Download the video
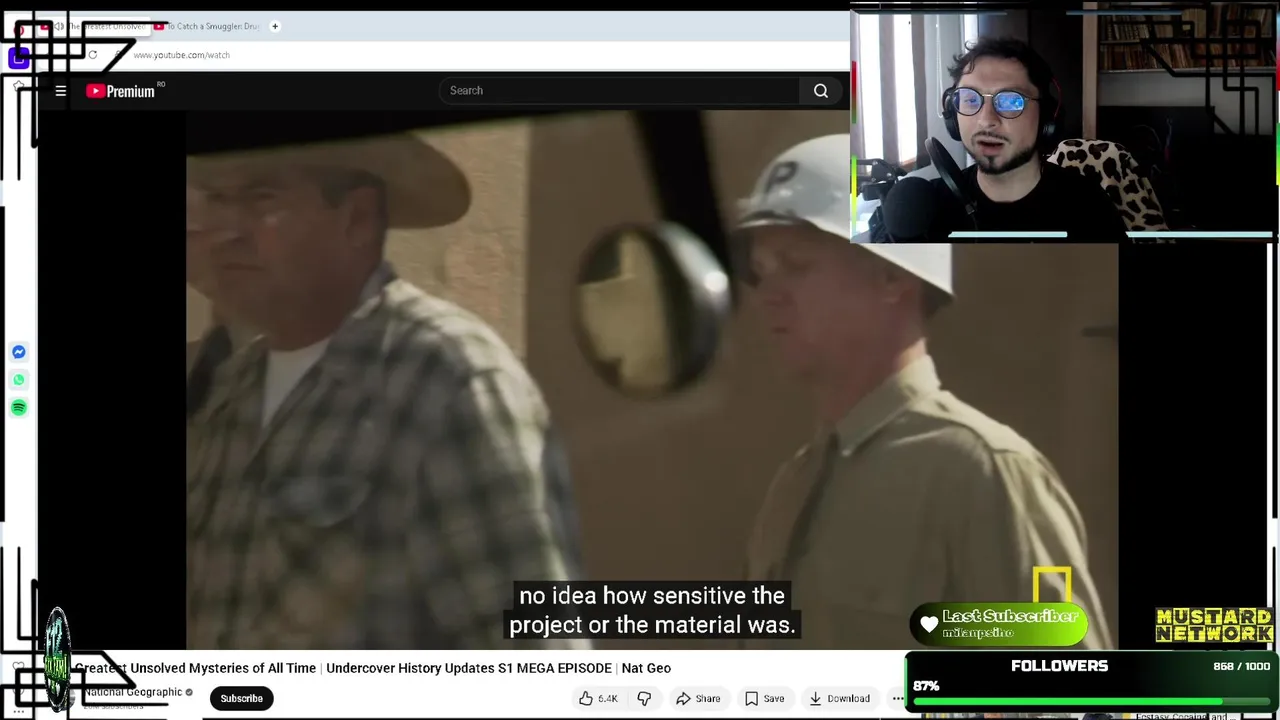1280x720 pixels. point(839,698)
